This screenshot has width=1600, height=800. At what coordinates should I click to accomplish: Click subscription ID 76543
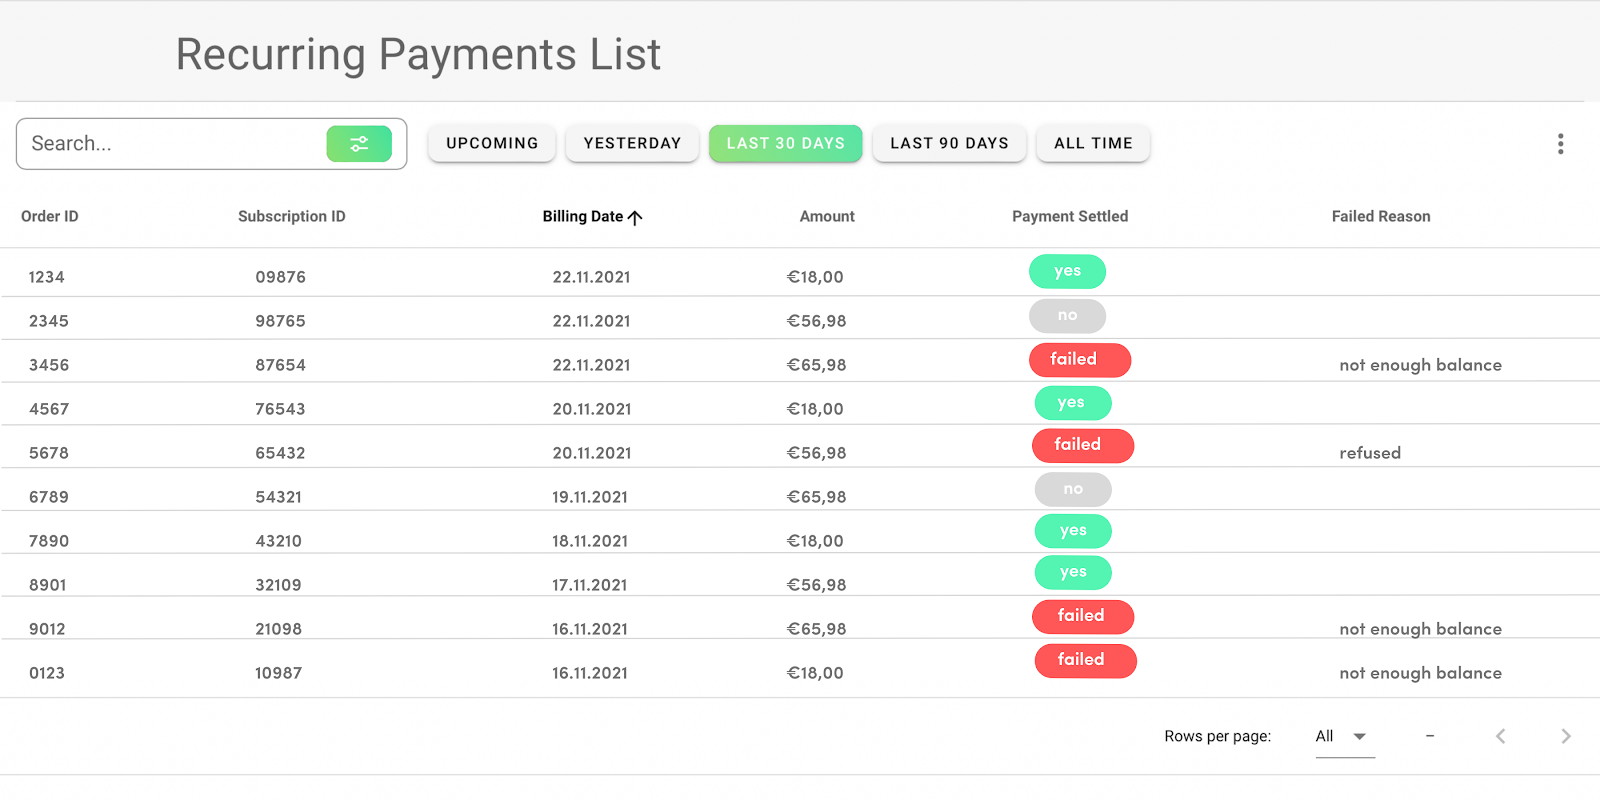point(280,409)
